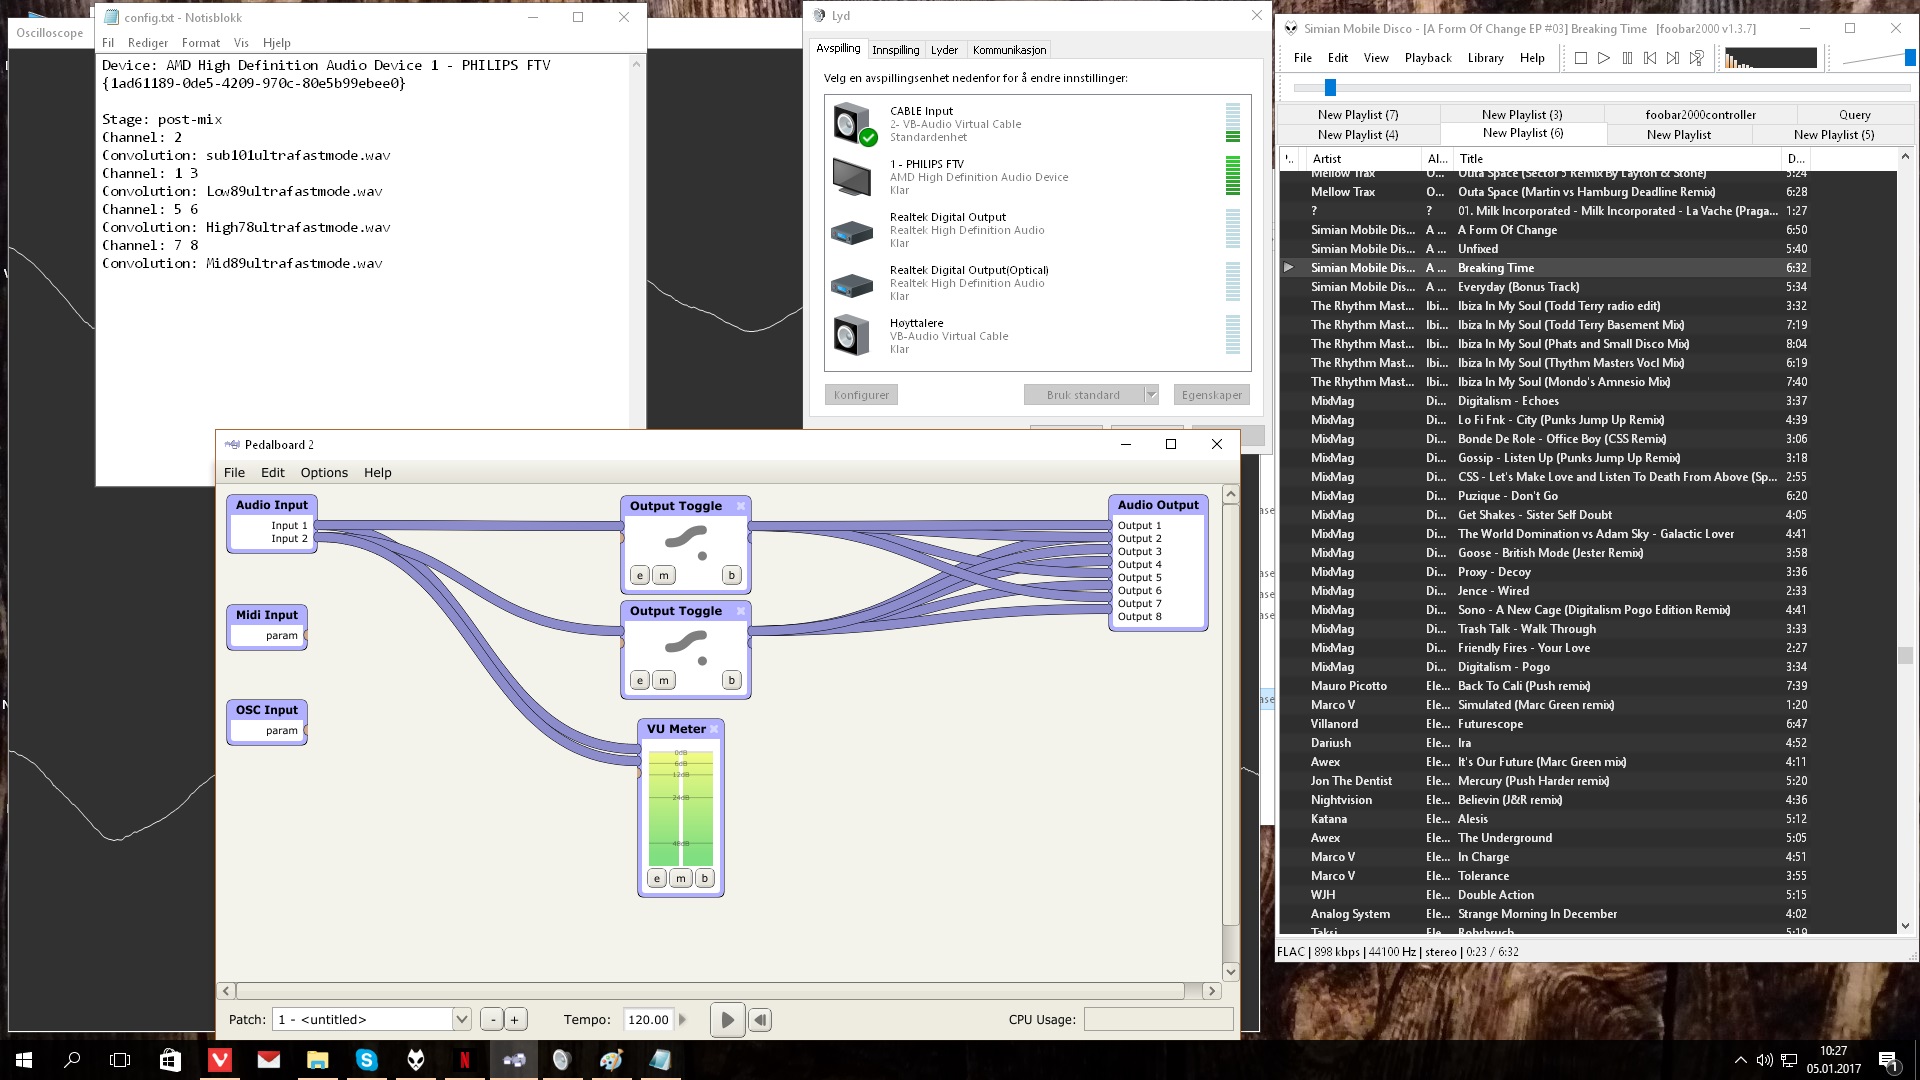Select the track 'Futurescope' by Villanord
Image resolution: width=1920 pixels, height=1080 pixels.
point(1545,724)
